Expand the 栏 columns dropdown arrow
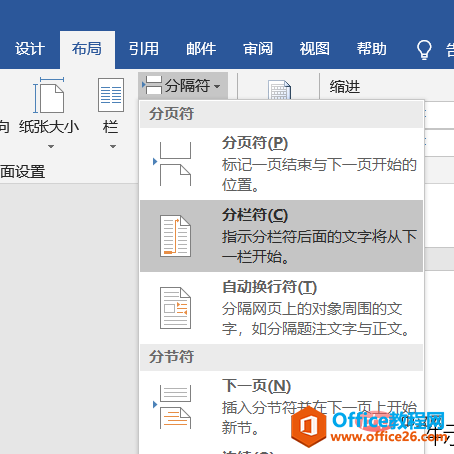The height and width of the screenshot is (454, 454). click(x=113, y=146)
